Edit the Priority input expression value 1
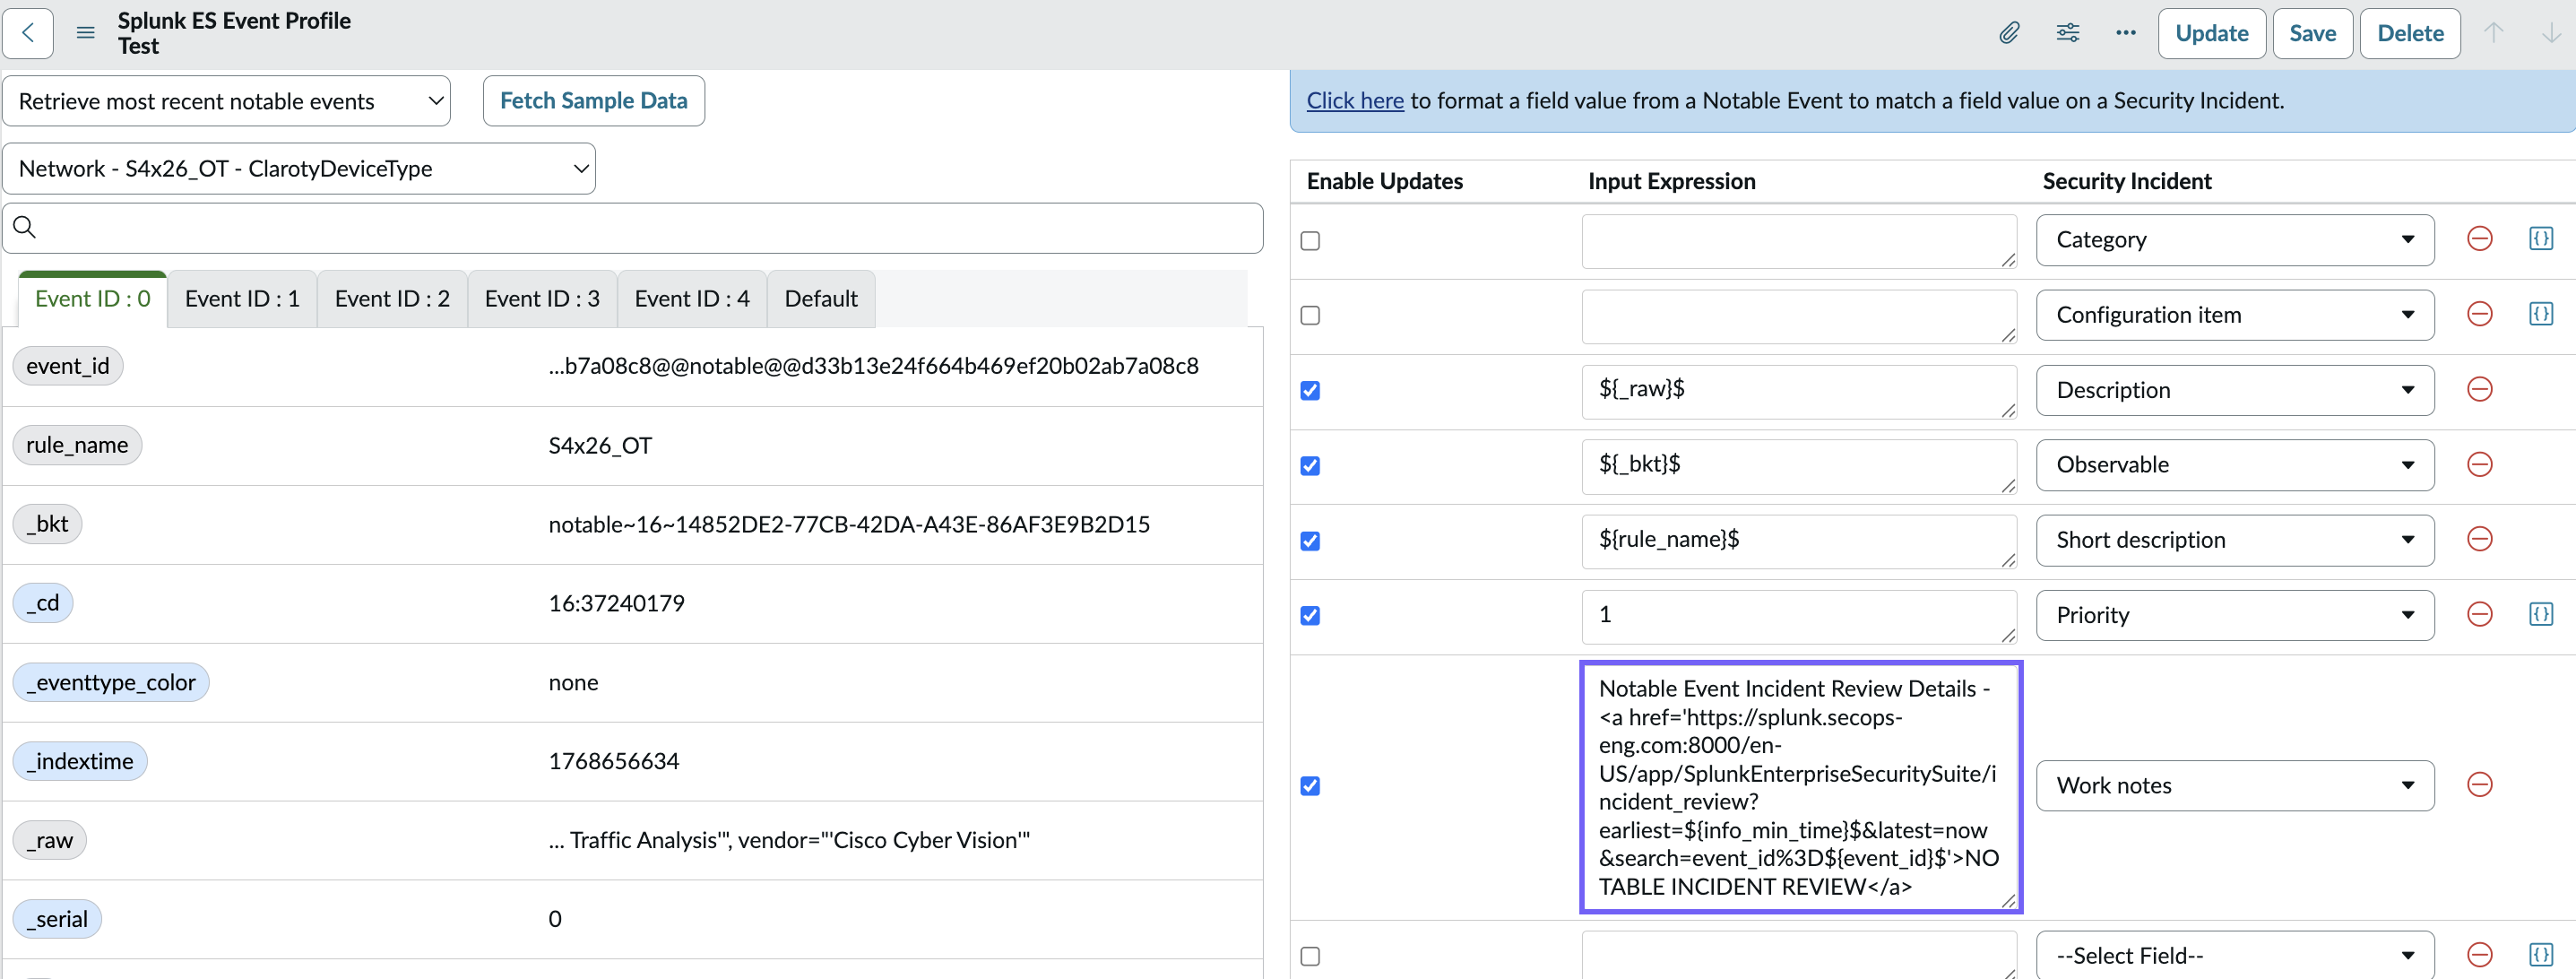This screenshot has width=2576, height=979. click(1799, 616)
